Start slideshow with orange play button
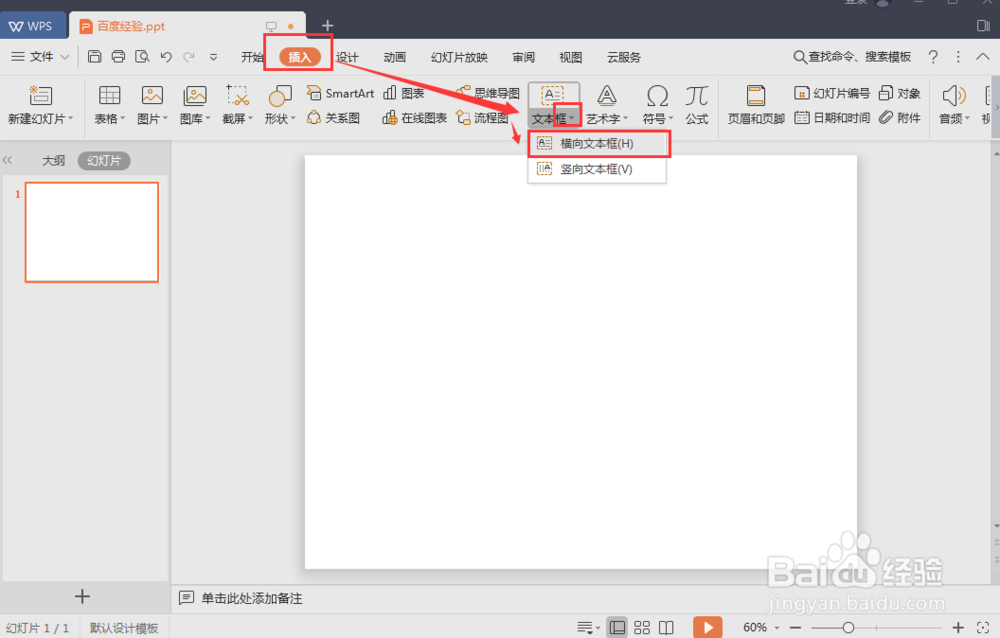 tap(707, 628)
